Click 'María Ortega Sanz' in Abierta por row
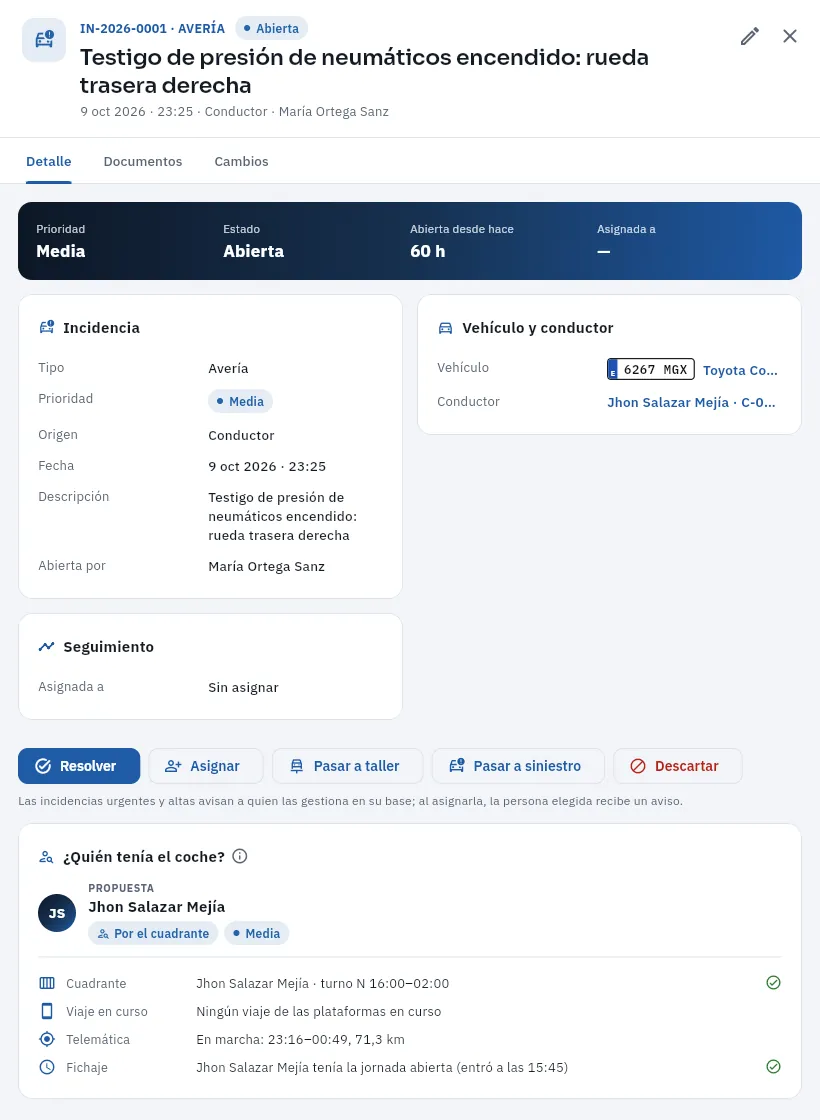The height and width of the screenshot is (1120, 820). click(x=266, y=566)
